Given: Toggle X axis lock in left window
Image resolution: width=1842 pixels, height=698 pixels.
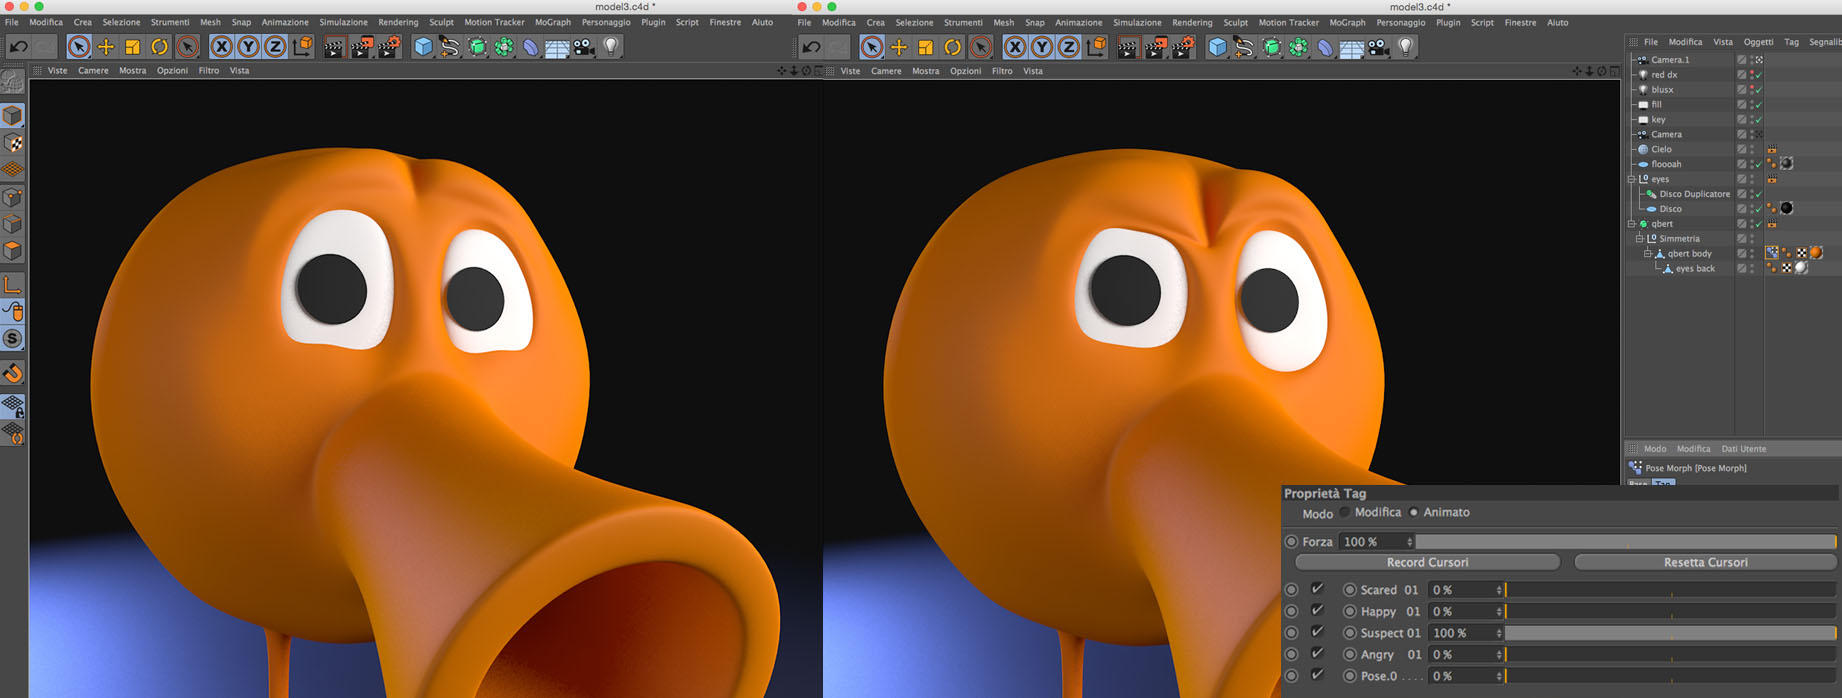Looking at the screenshot, I should [x=221, y=46].
